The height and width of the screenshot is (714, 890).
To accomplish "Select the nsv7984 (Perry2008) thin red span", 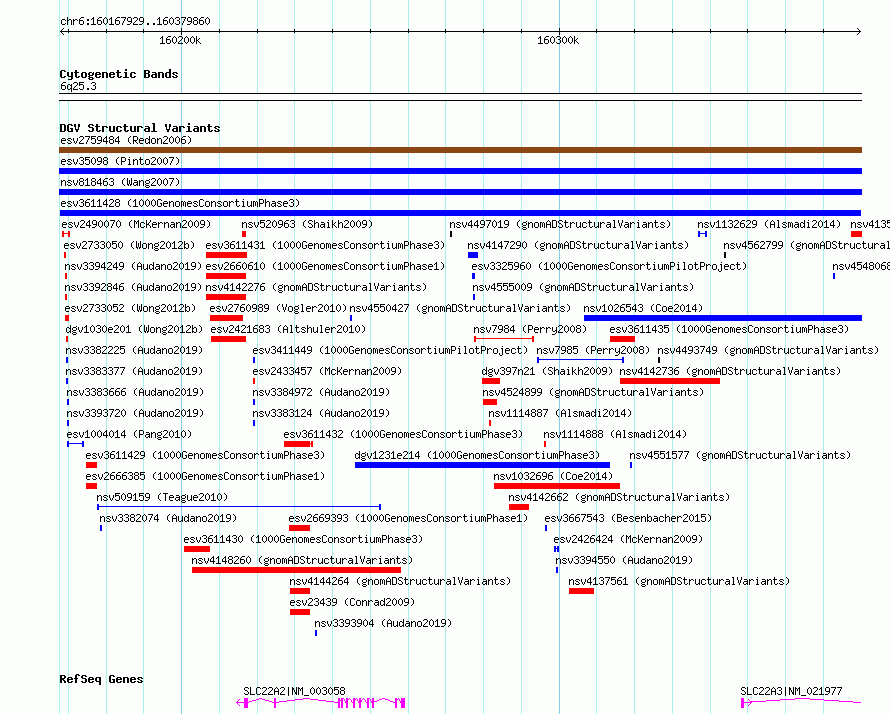I will click(504, 339).
